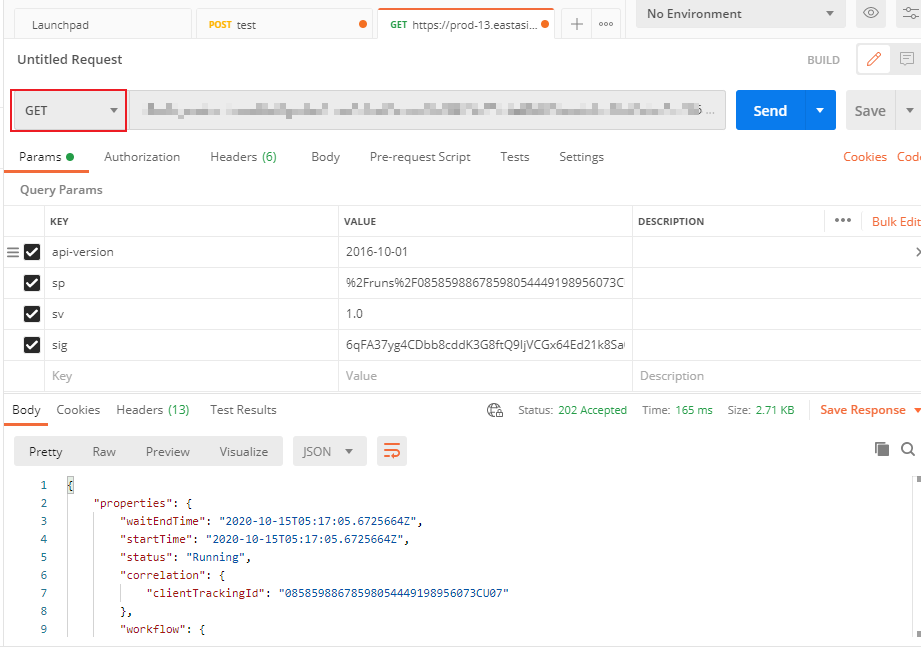Select the GET prod-13.eastasi request tab
This screenshot has height=648, width=921.
tap(466, 25)
